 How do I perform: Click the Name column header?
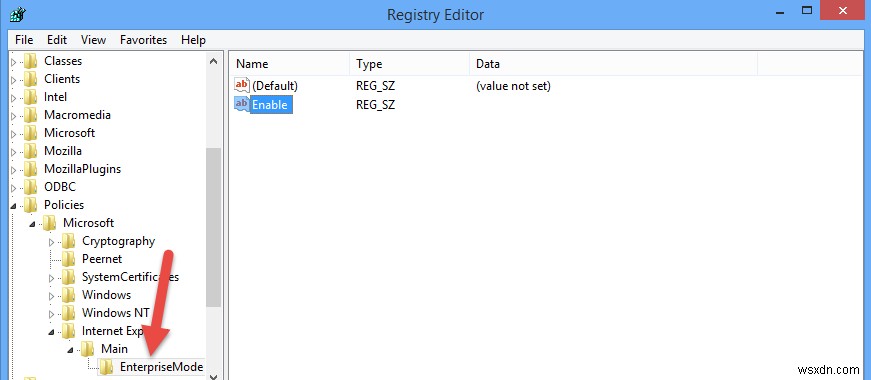[290, 64]
